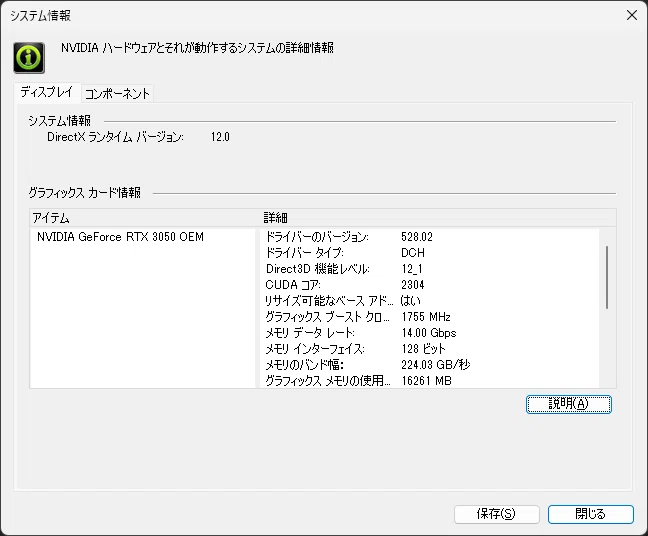This screenshot has height=536, width=648.
Task: Select NVIDIA GeForce RTX 3050 OEM item
Action: click(120, 237)
